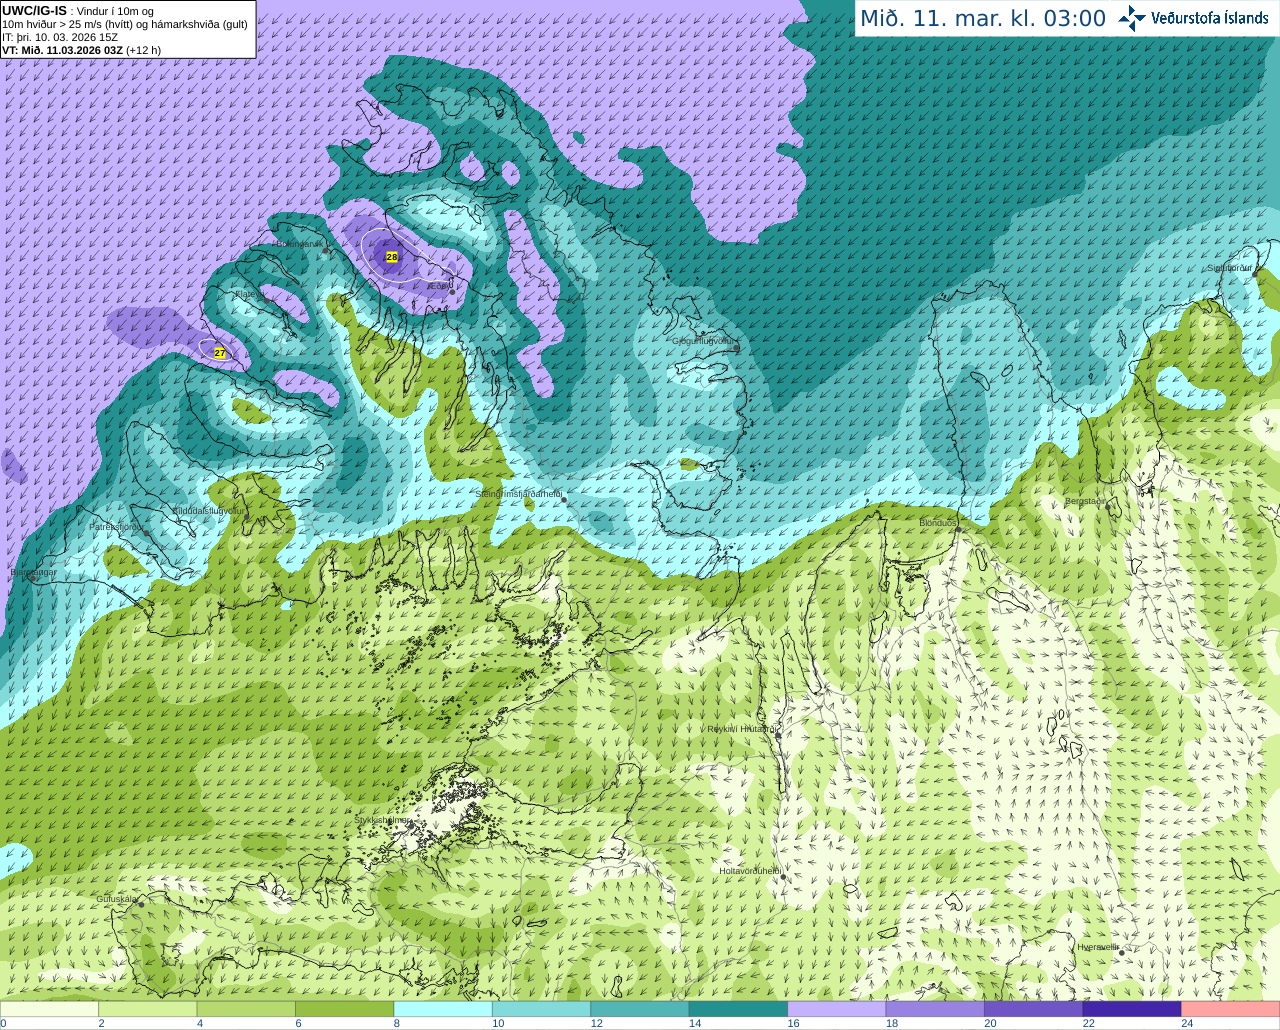1280x1030 pixels.
Task: Click the Veðurstofa Íslands logo icon
Action: click(1132, 18)
